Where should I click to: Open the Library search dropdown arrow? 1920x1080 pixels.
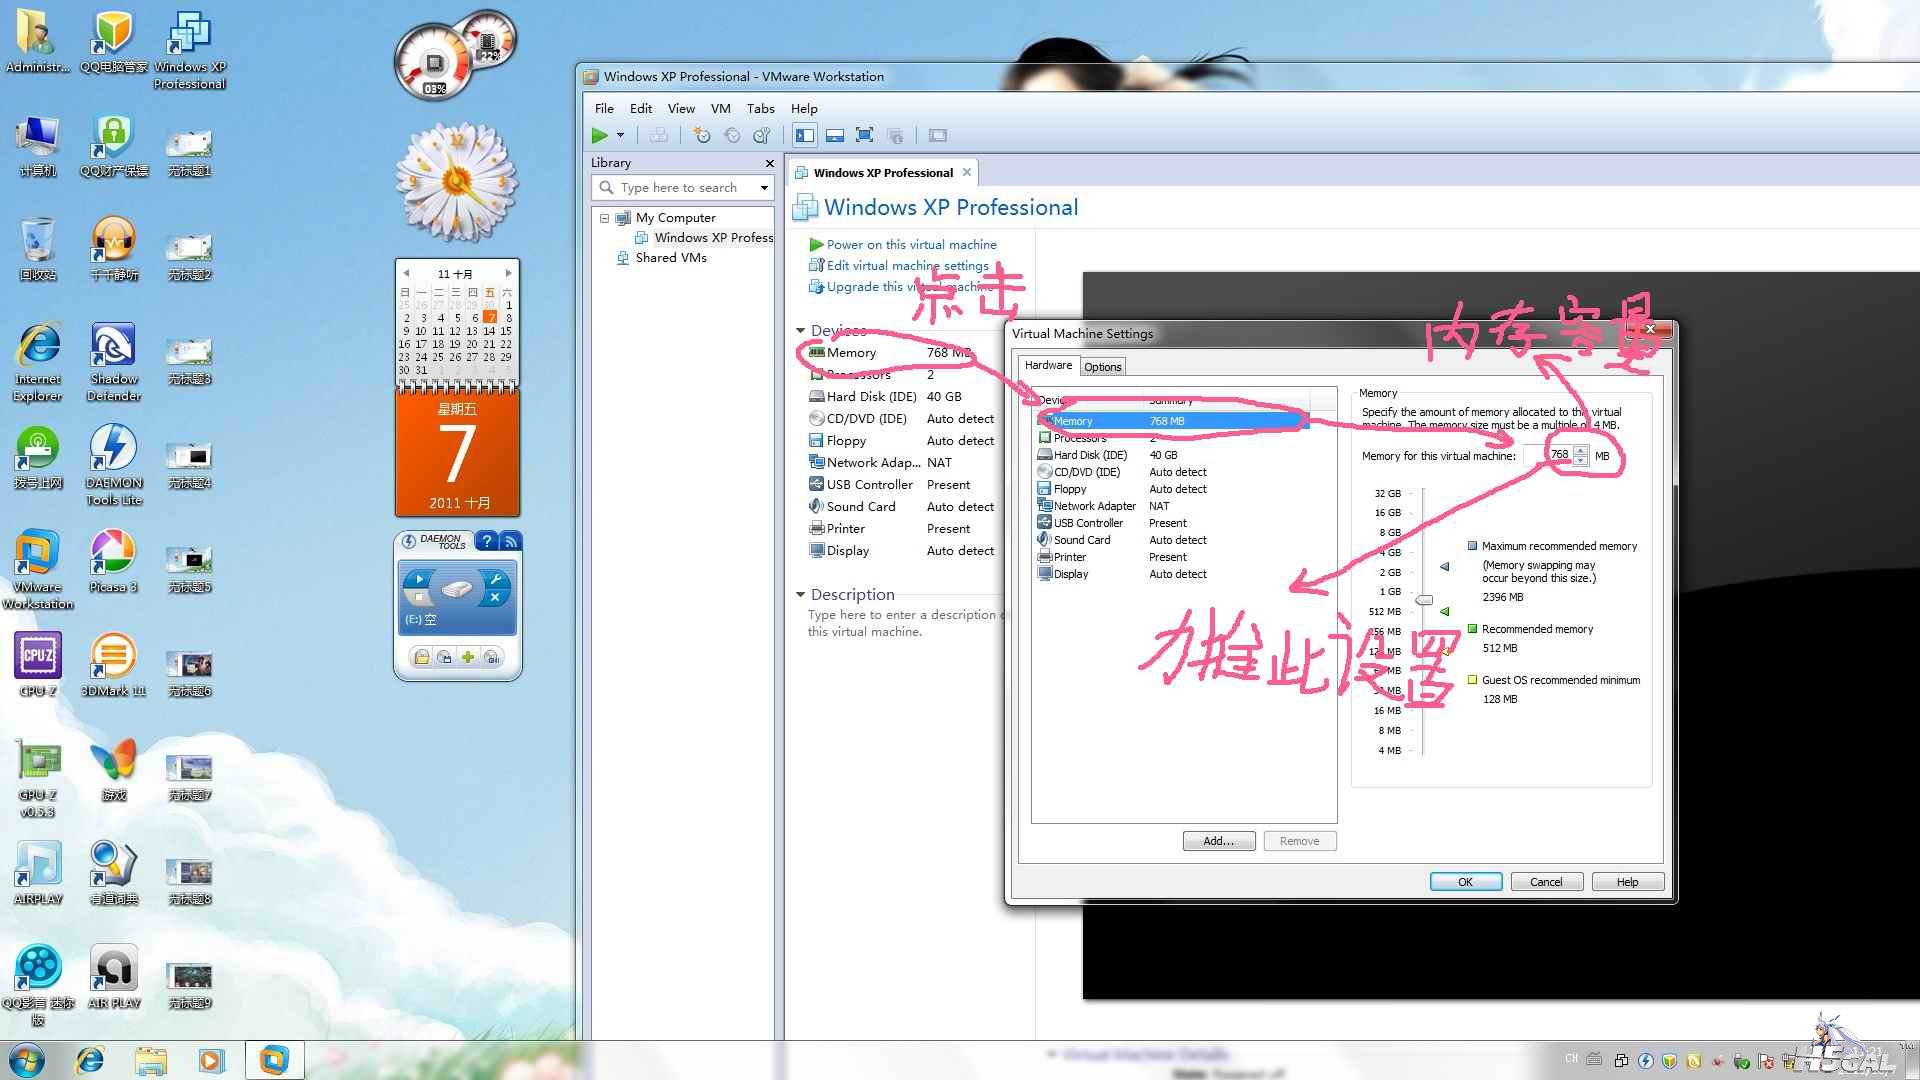point(764,187)
